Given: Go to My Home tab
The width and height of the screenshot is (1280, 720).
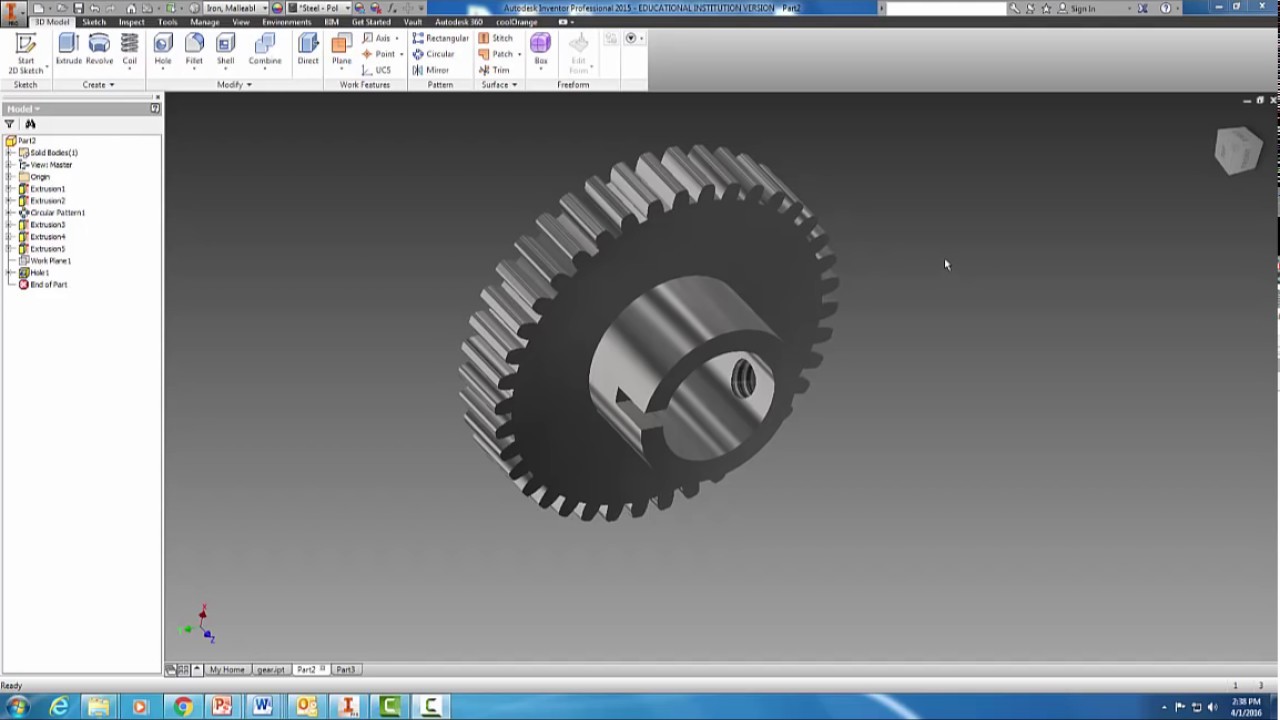Looking at the screenshot, I should 226,670.
